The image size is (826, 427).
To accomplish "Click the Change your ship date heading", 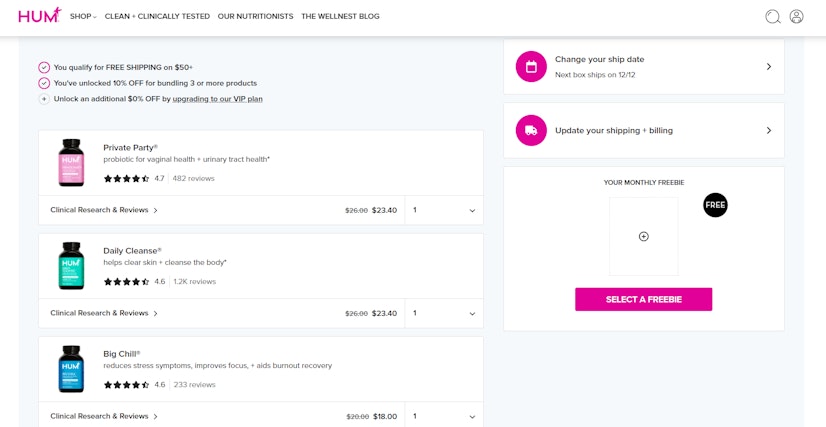I will [x=599, y=59].
